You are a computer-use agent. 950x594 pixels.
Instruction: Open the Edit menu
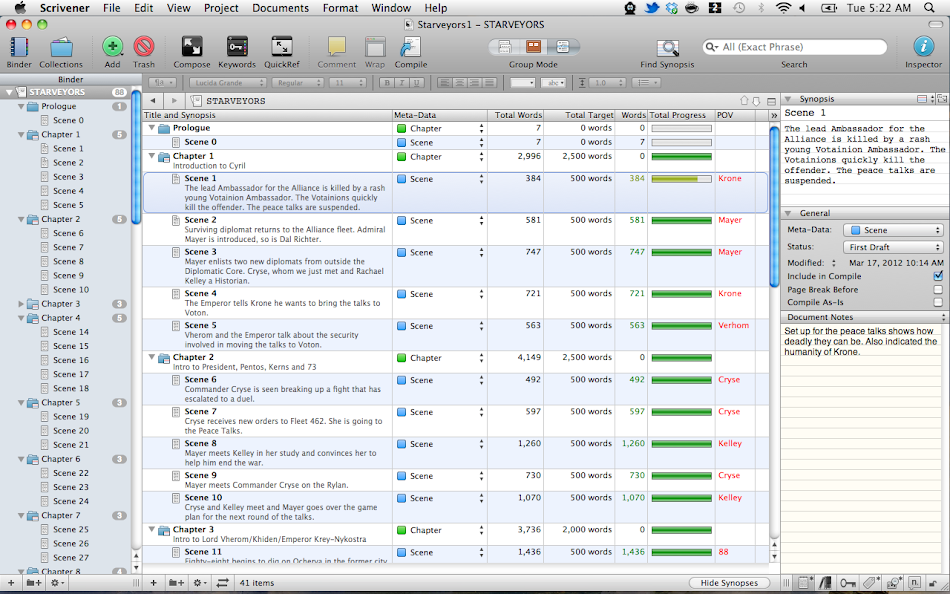[x=144, y=8]
